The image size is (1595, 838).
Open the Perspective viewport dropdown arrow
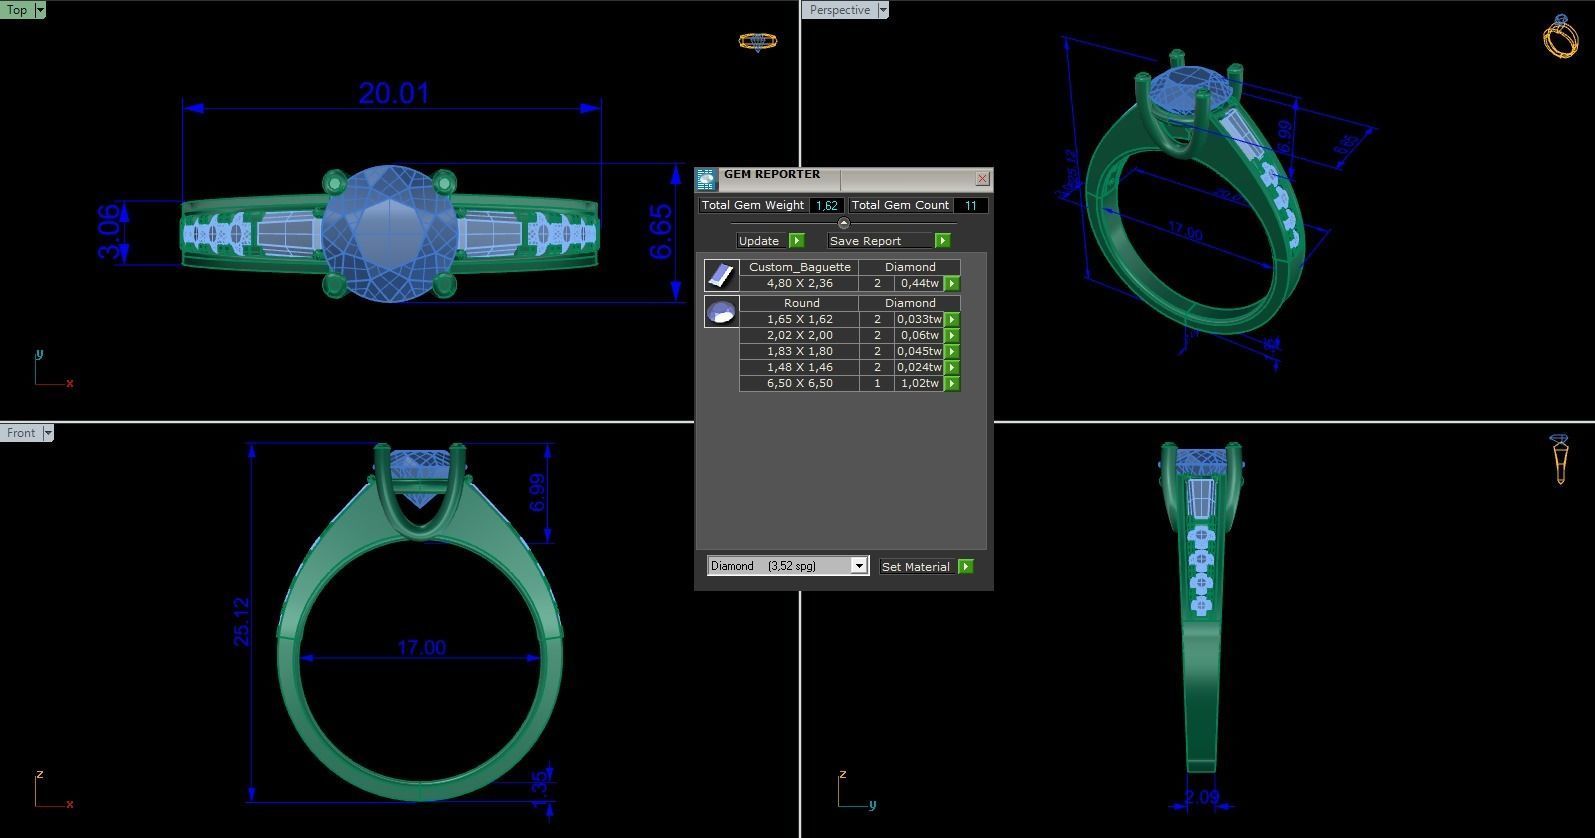point(883,10)
